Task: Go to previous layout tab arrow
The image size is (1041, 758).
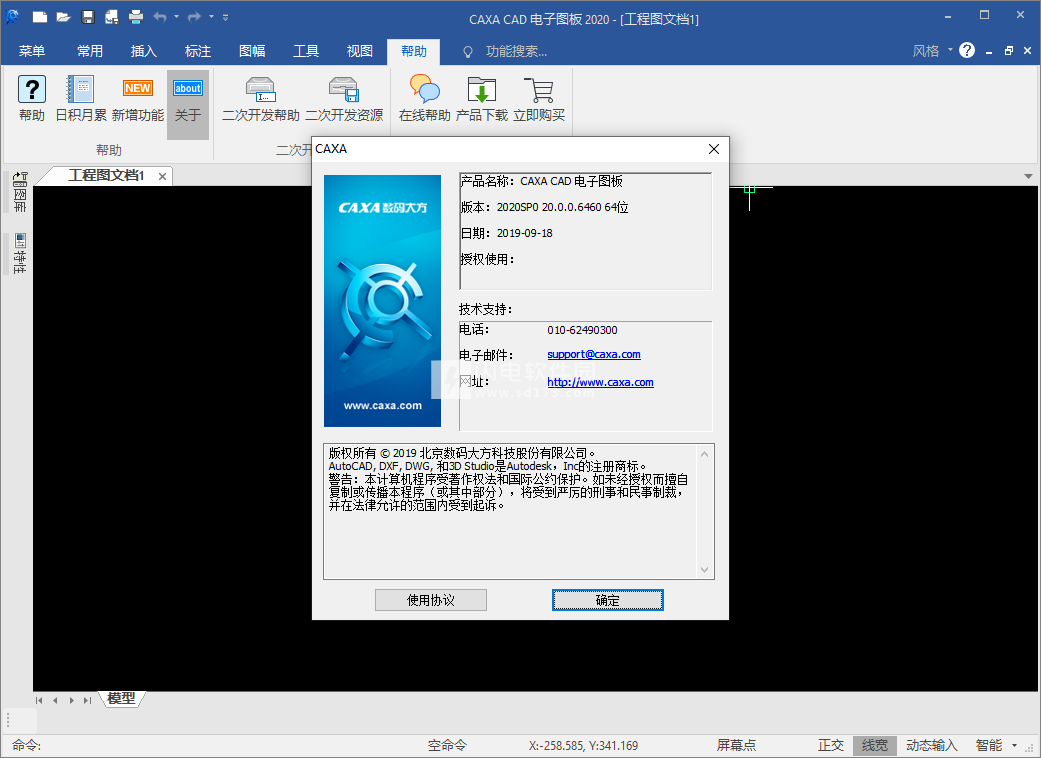Action: point(55,700)
